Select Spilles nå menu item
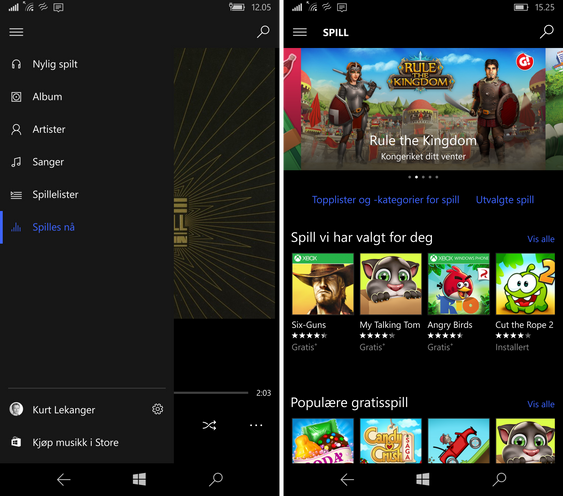 [x=87, y=227]
